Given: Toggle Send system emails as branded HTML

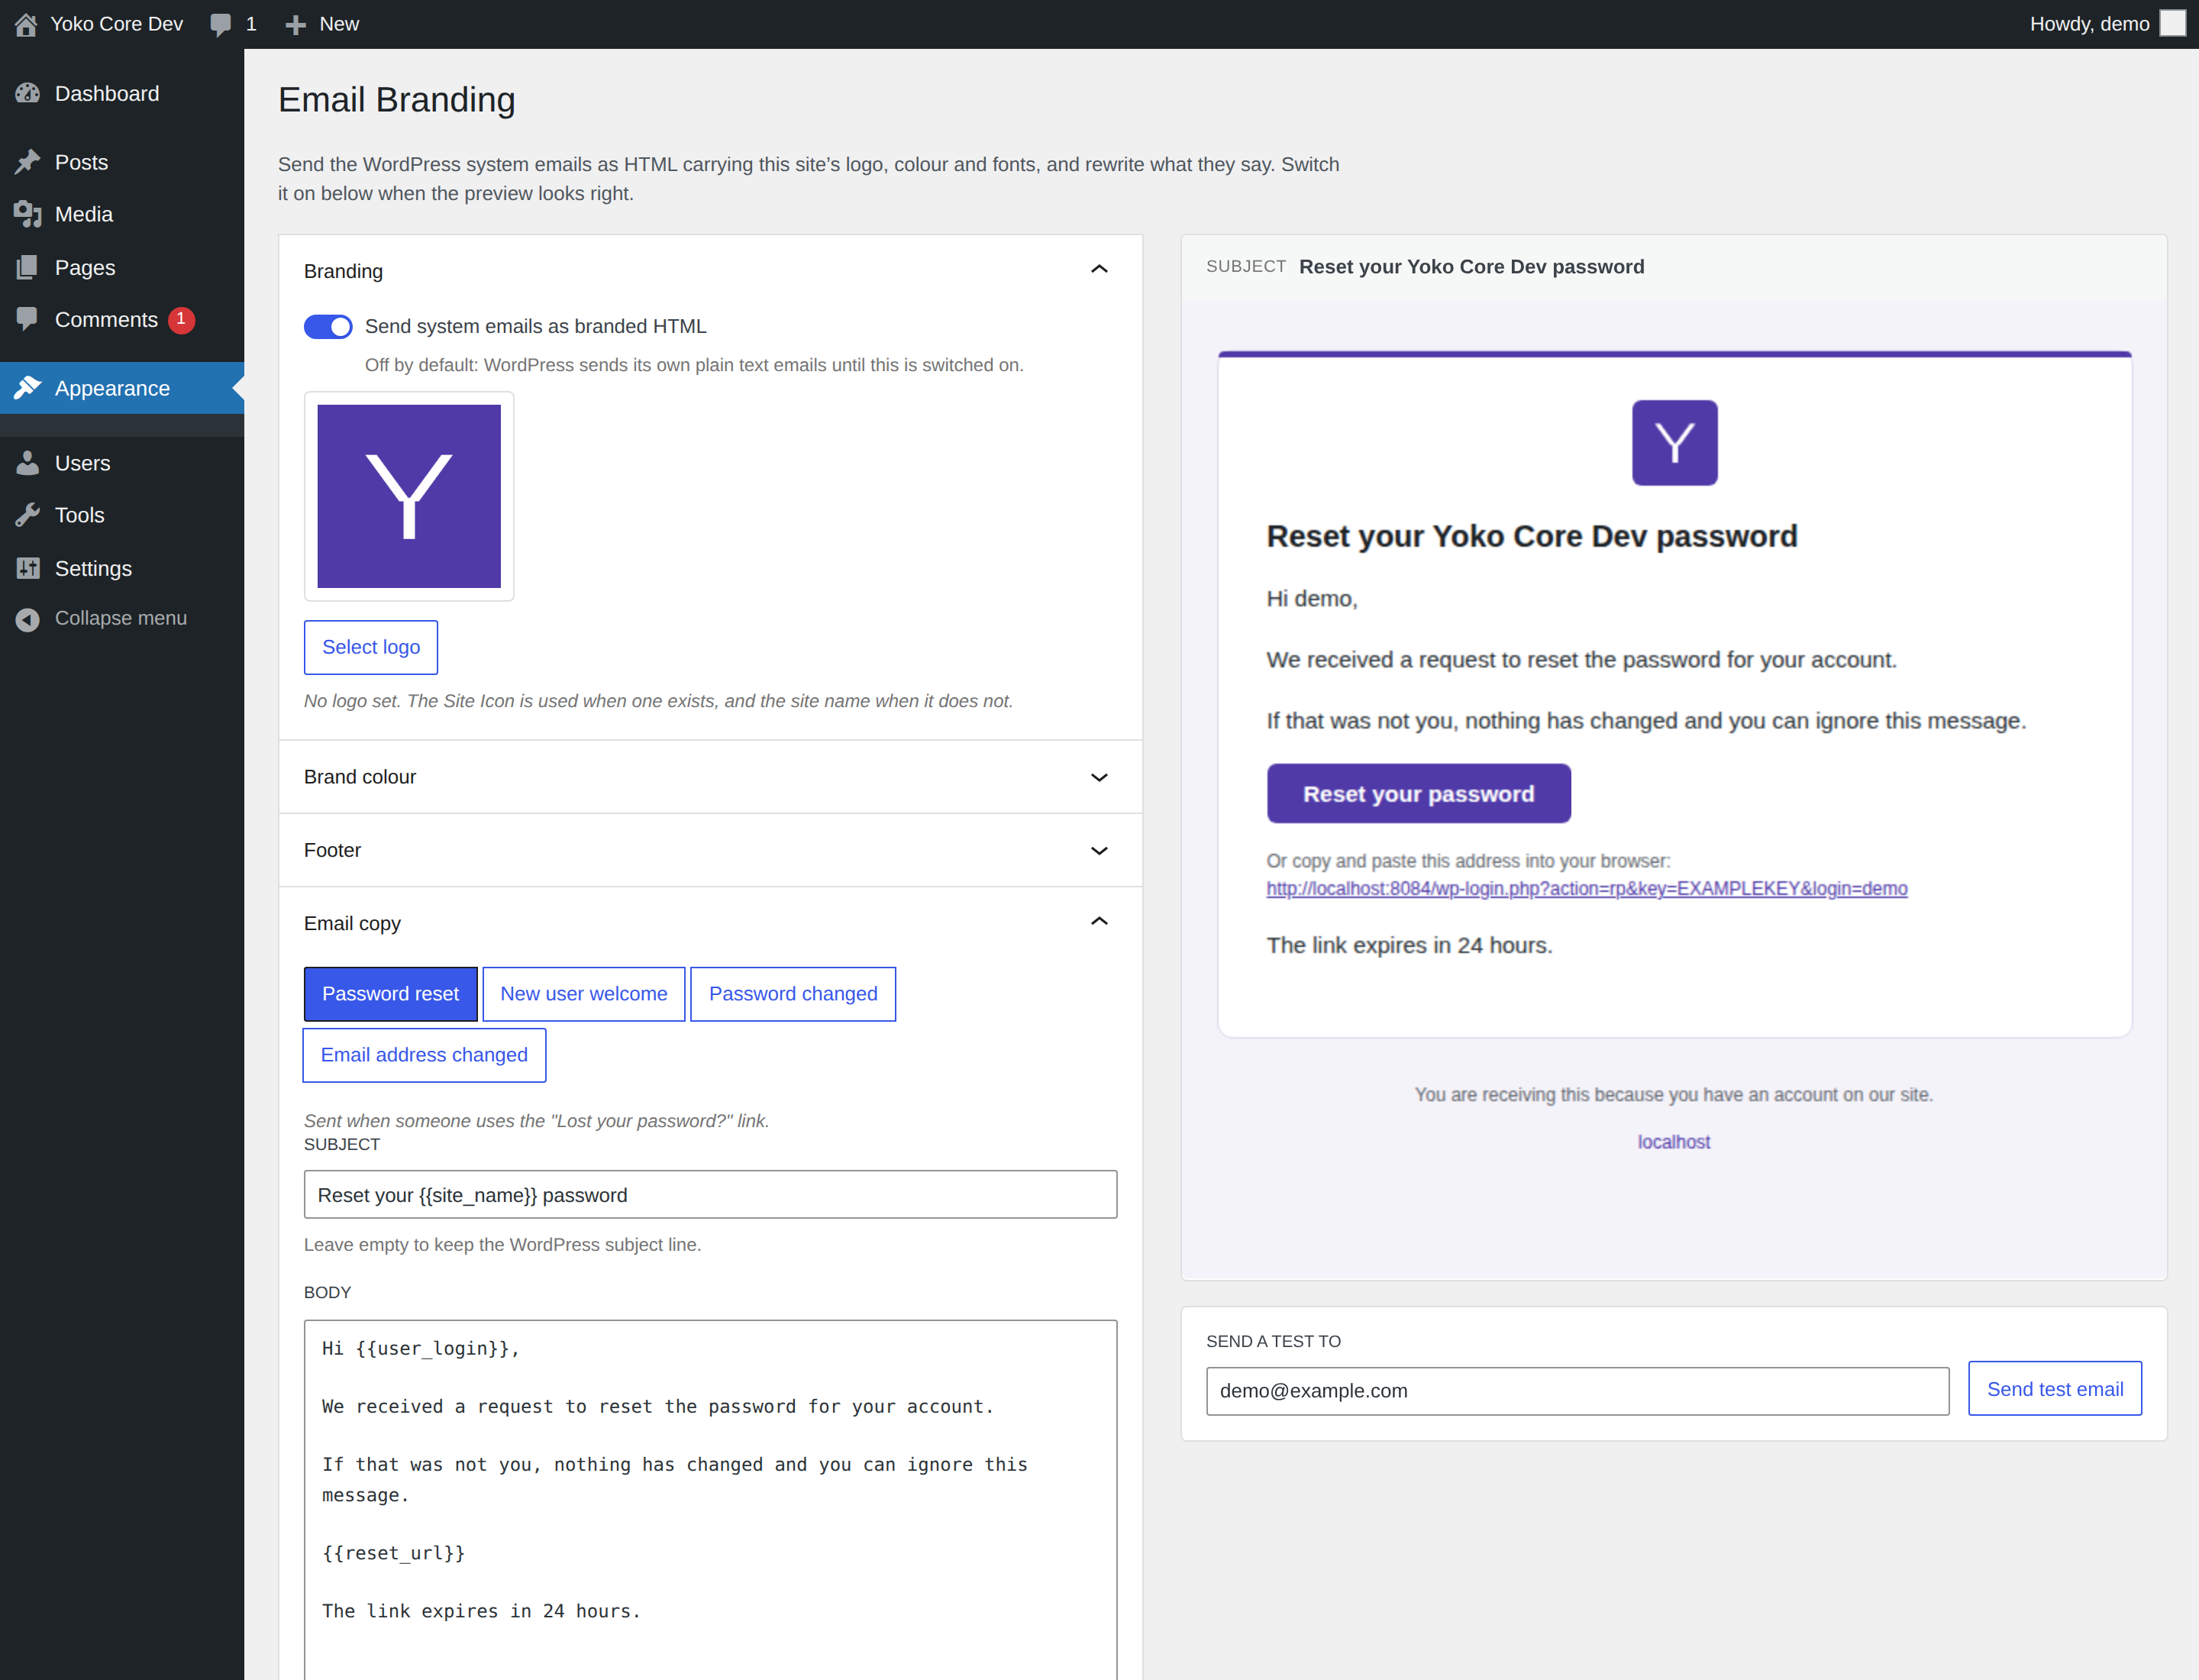Looking at the screenshot, I should pyautogui.click(x=328, y=327).
